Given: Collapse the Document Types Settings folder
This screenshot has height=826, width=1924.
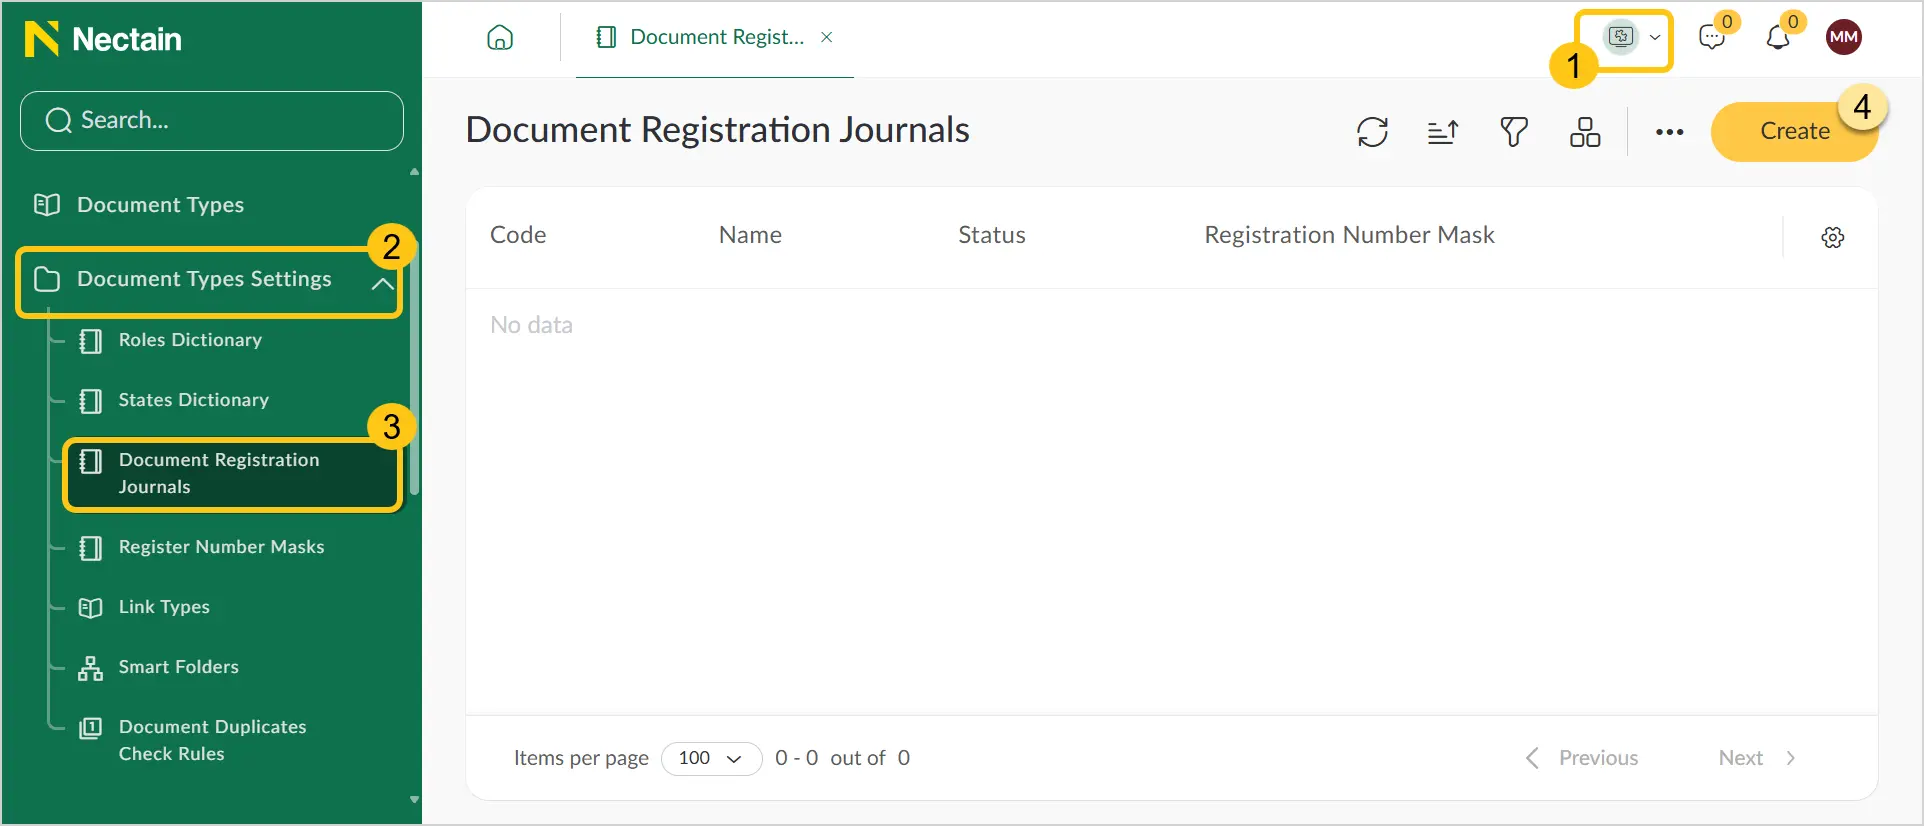Looking at the screenshot, I should pos(382,283).
